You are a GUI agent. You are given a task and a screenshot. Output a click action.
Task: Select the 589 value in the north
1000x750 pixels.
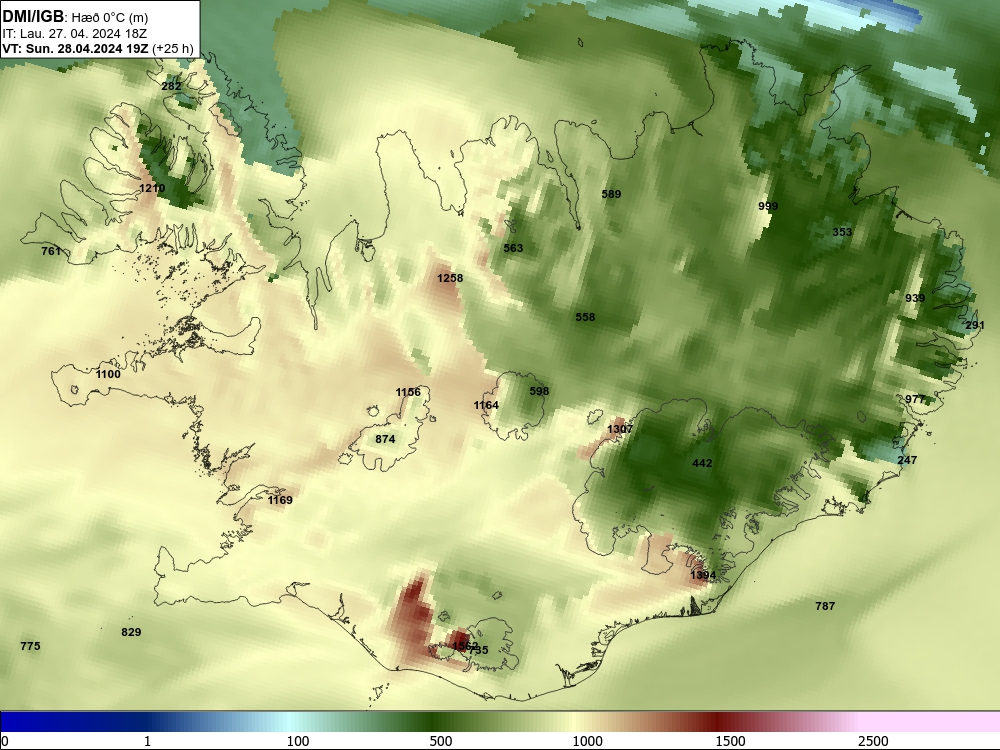pyautogui.click(x=611, y=195)
